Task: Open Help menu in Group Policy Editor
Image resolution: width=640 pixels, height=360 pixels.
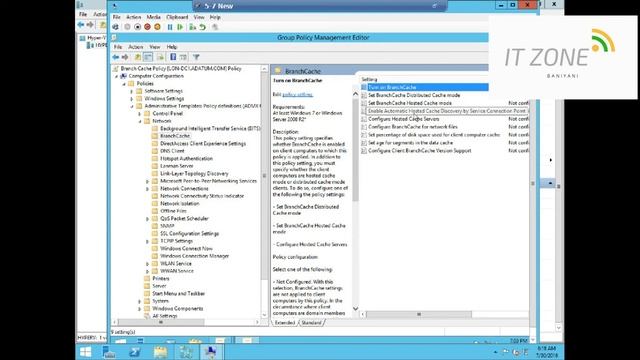Action: point(172,47)
